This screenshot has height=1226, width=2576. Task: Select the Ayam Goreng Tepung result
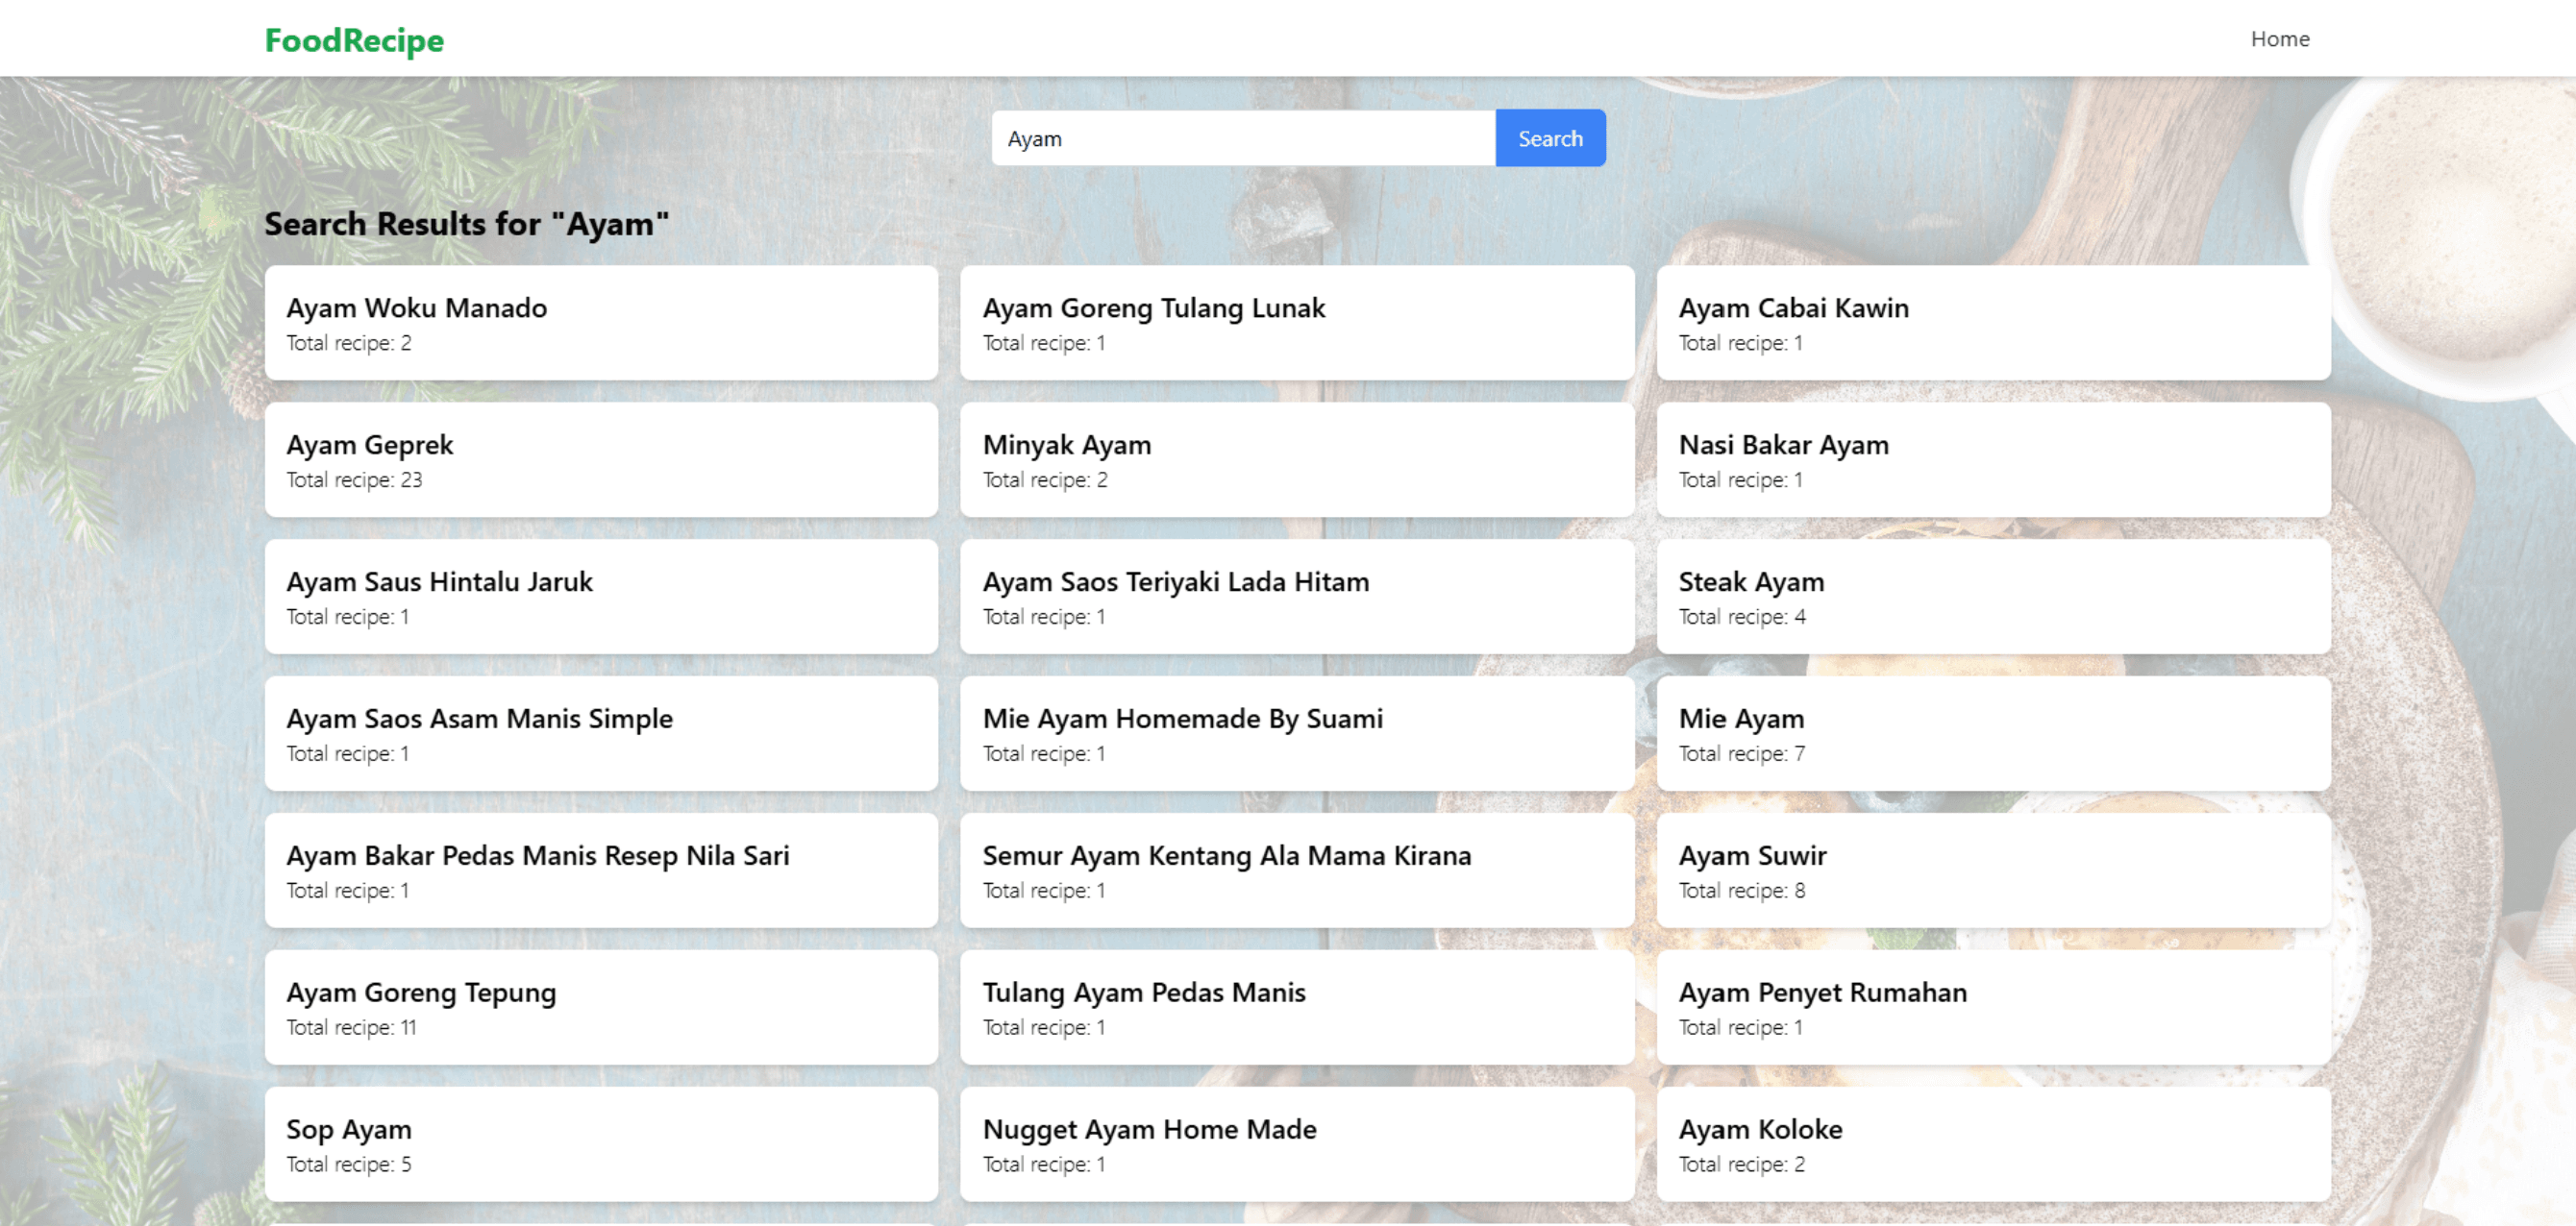pos(600,1007)
